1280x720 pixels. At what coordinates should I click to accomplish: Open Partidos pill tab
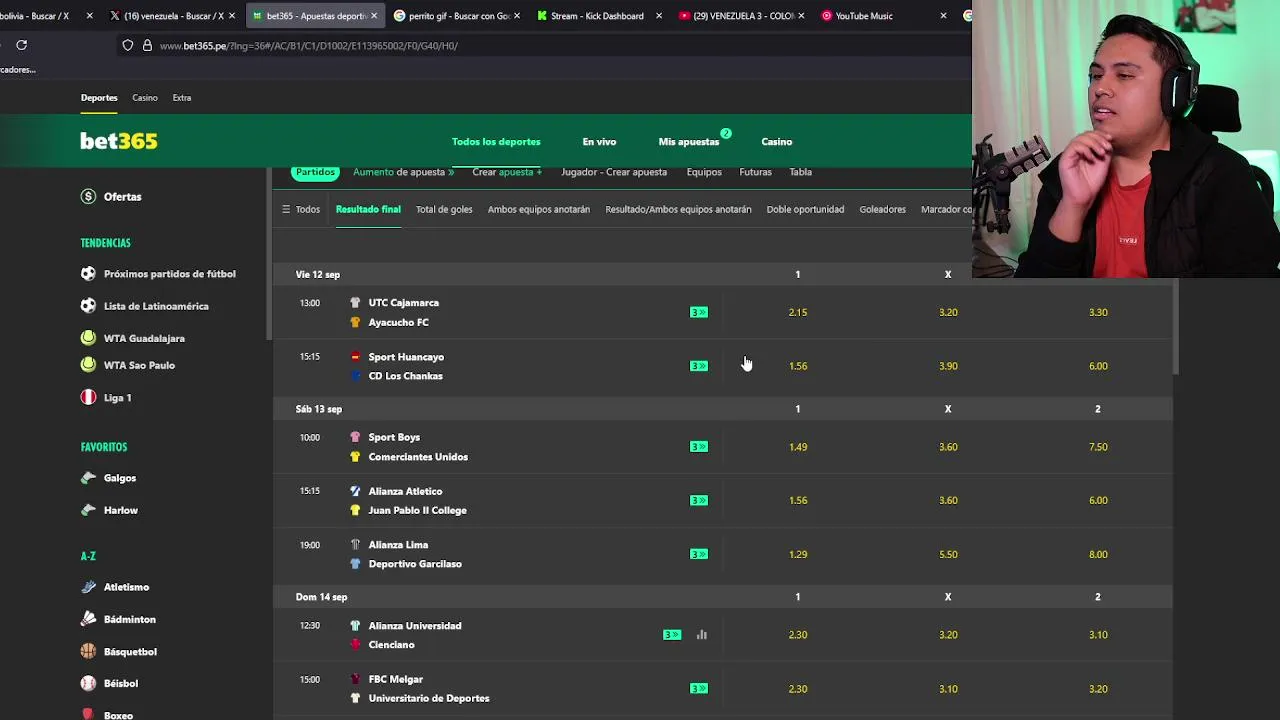pyautogui.click(x=315, y=172)
